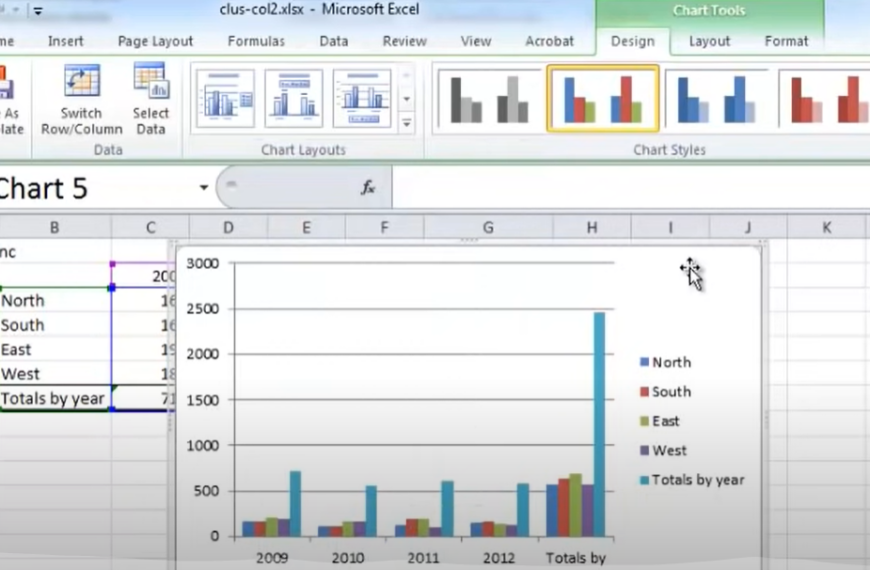
Task: Open the Select Data dialog
Action: (151, 100)
